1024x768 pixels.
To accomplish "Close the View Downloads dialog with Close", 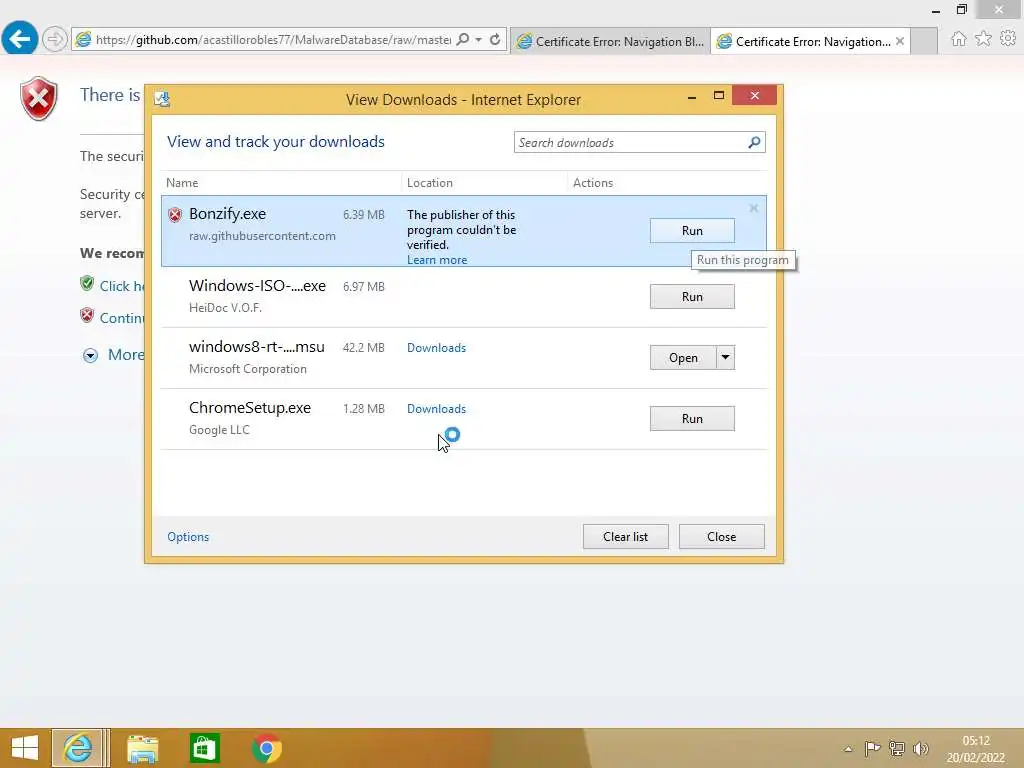I will tap(721, 537).
